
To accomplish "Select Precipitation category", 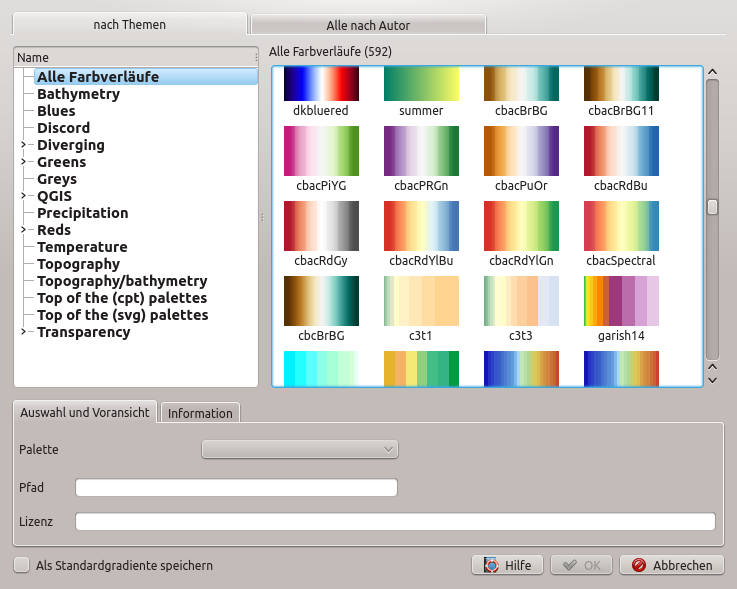I will (83, 213).
